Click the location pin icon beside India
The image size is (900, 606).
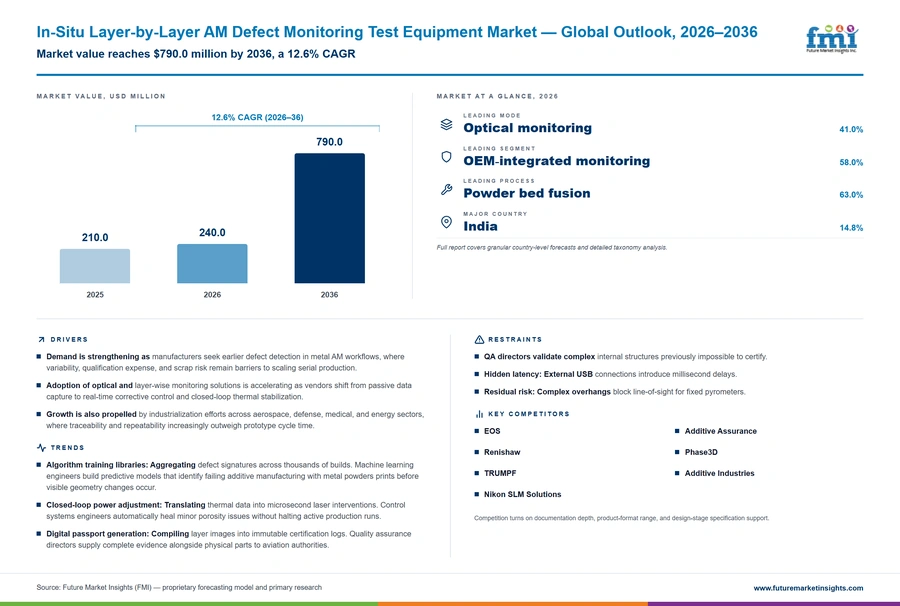pos(446,222)
